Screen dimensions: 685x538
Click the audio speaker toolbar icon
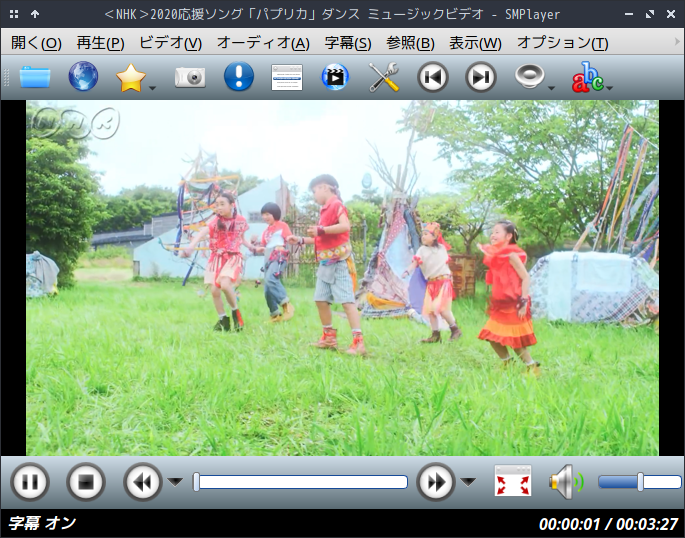[529, 76]
